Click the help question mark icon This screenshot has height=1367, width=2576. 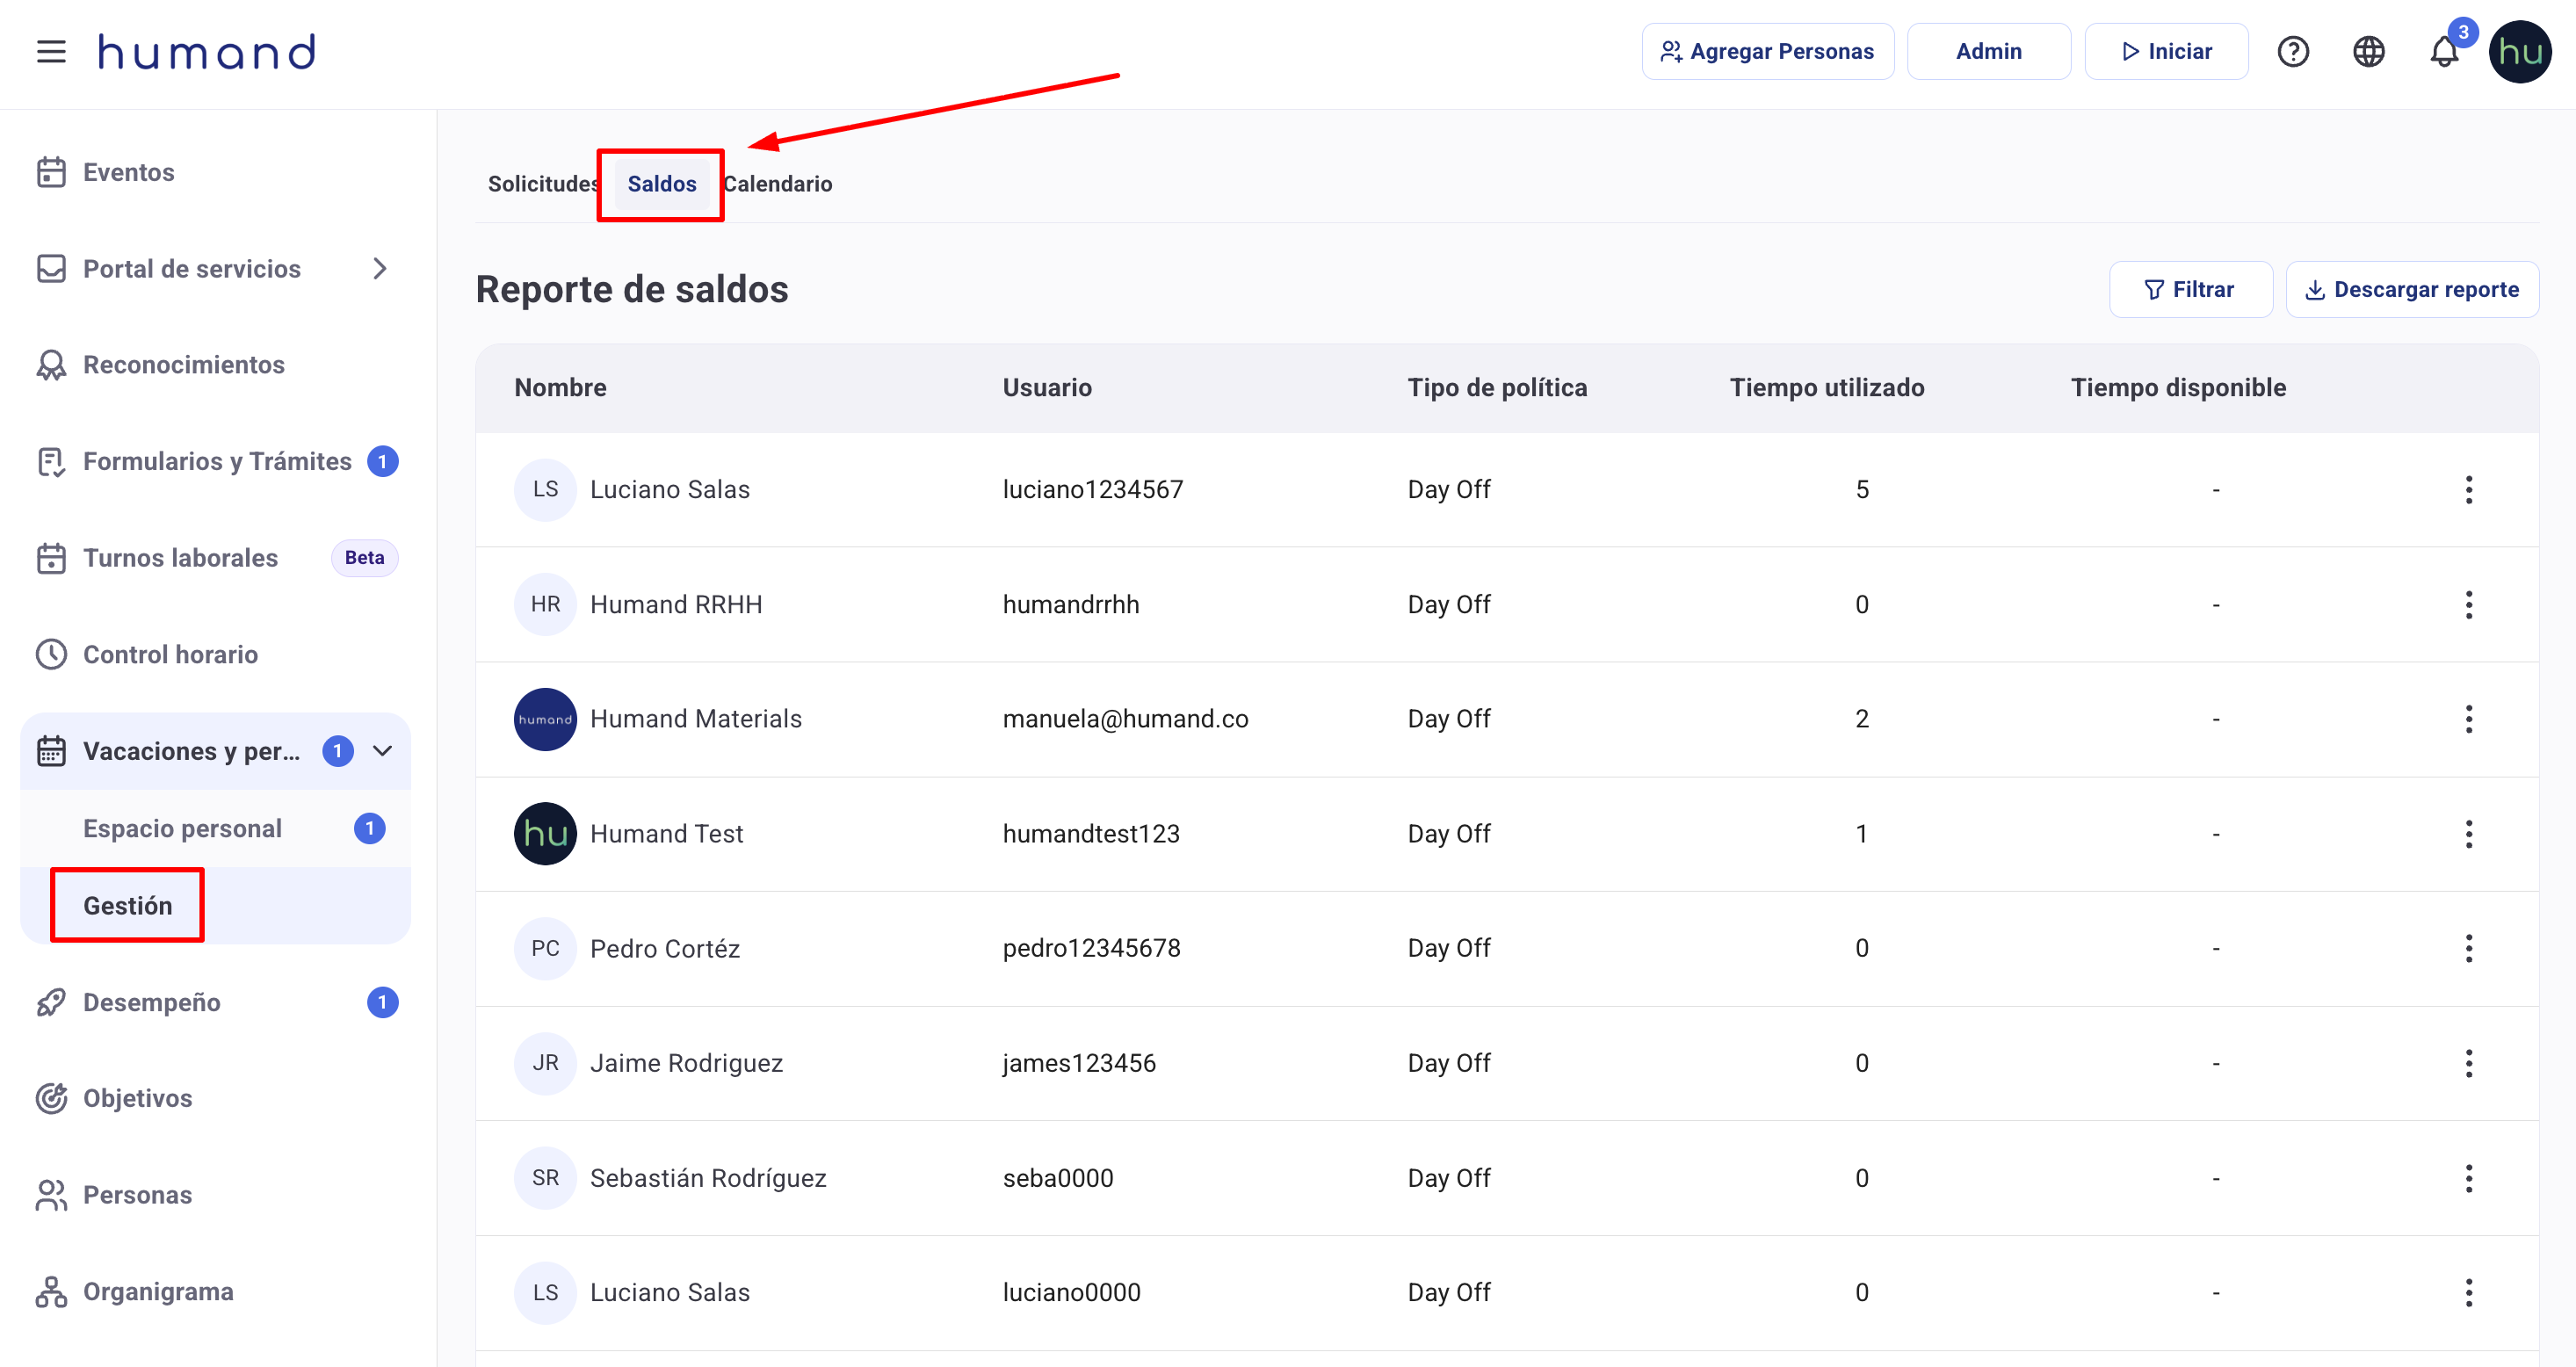[2292, 52]
